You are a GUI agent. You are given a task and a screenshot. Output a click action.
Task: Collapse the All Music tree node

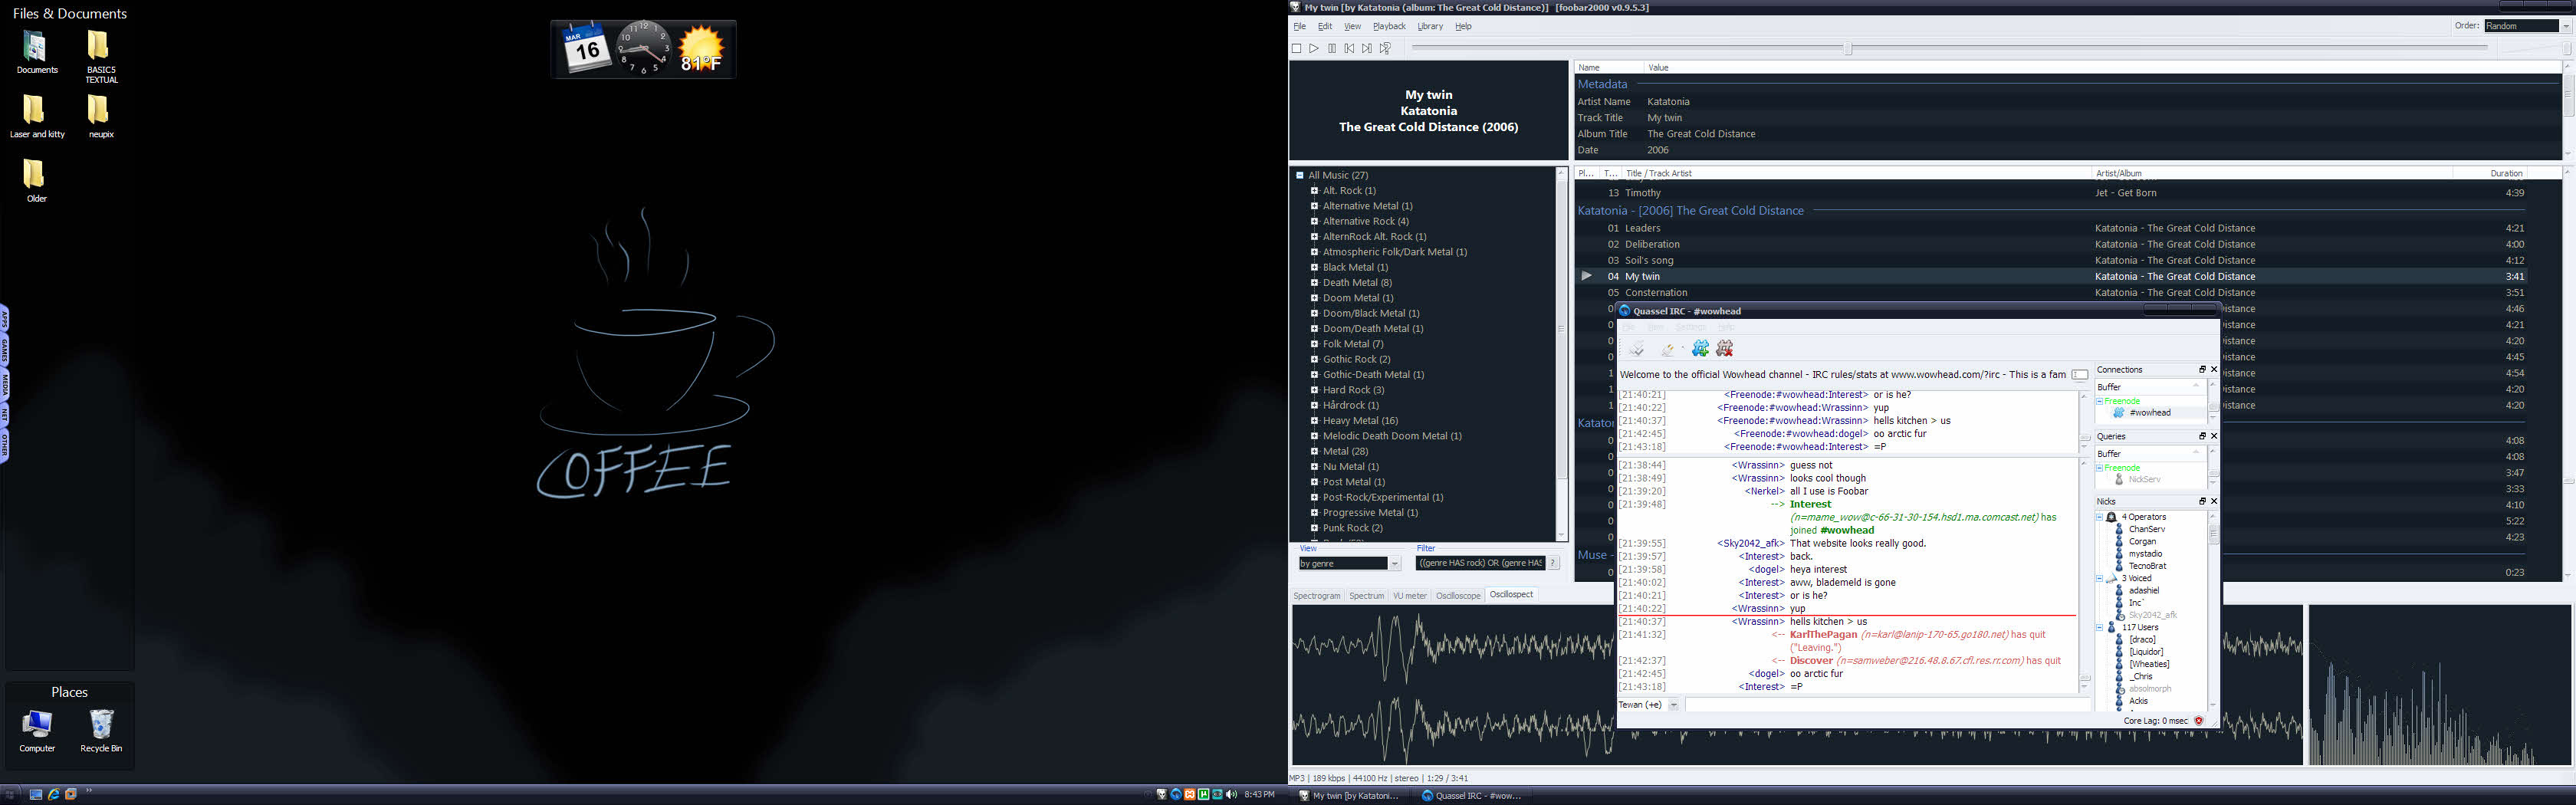pyautogui.click(x=1300, y=175)
